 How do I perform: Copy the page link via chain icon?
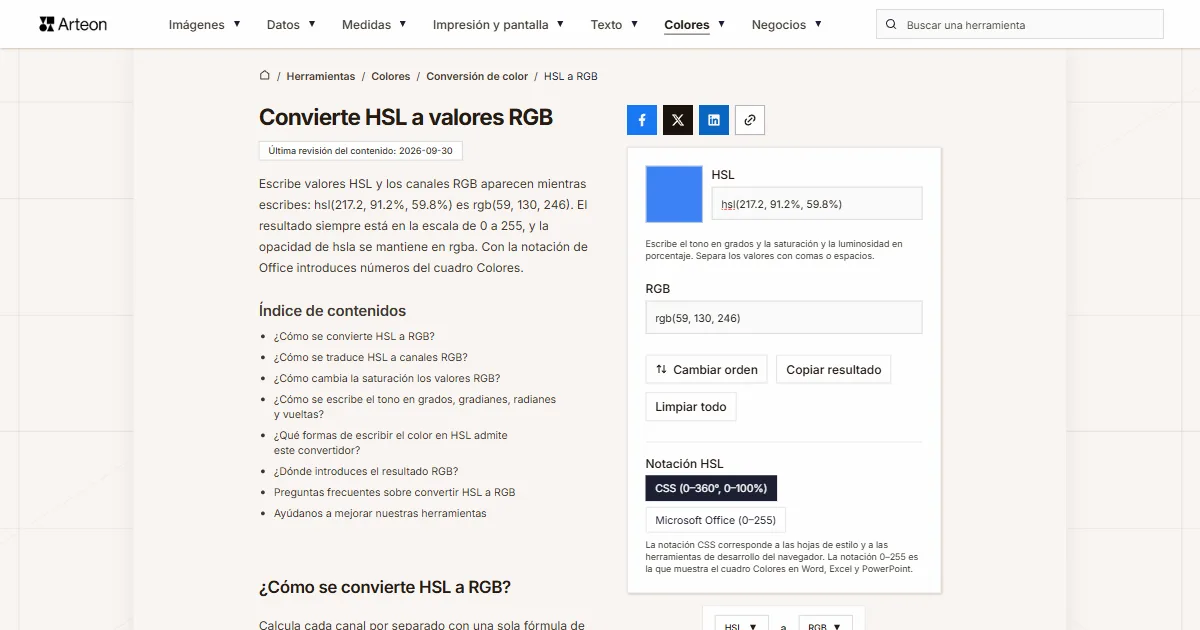(x=750, y=120)
